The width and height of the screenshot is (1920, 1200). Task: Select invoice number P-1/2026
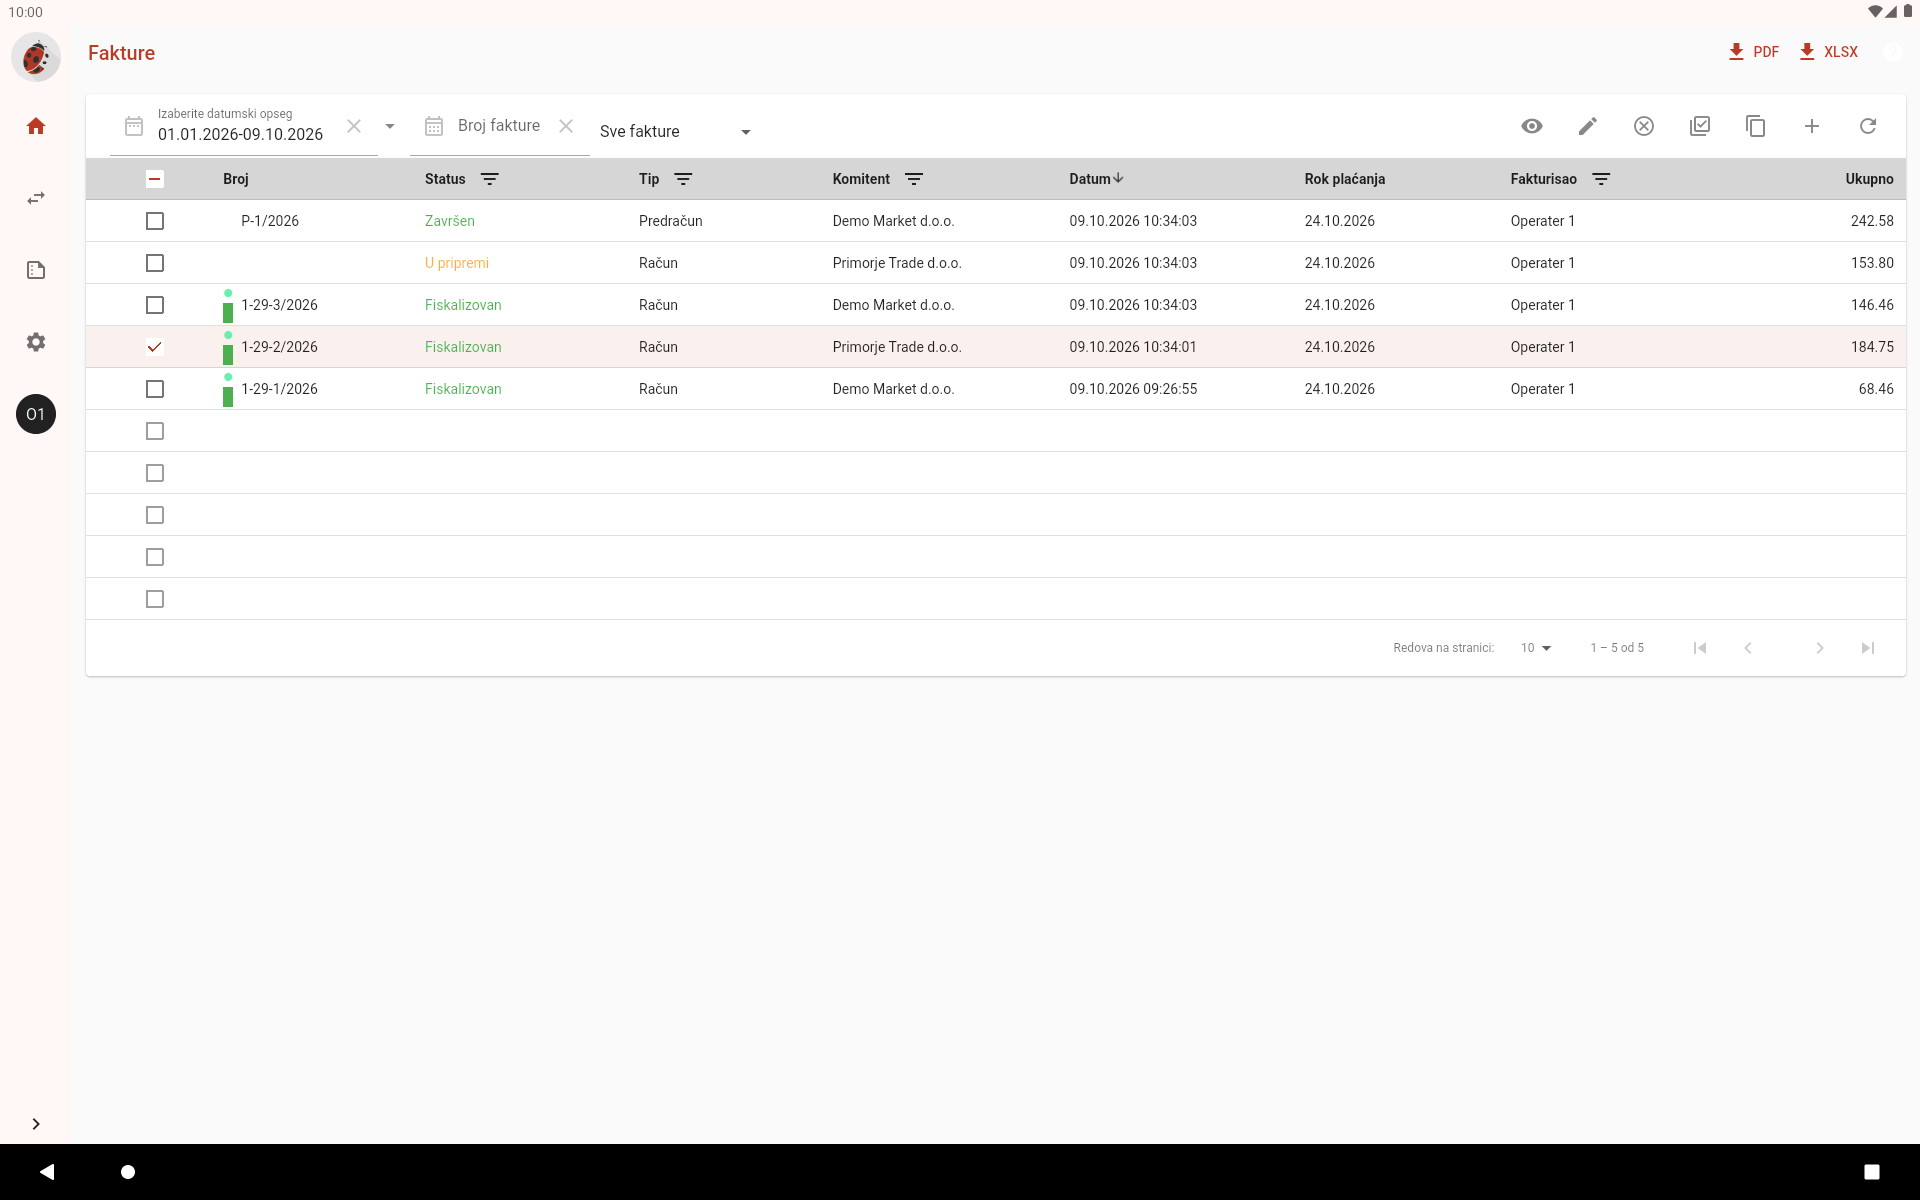[x=270, y=221]
